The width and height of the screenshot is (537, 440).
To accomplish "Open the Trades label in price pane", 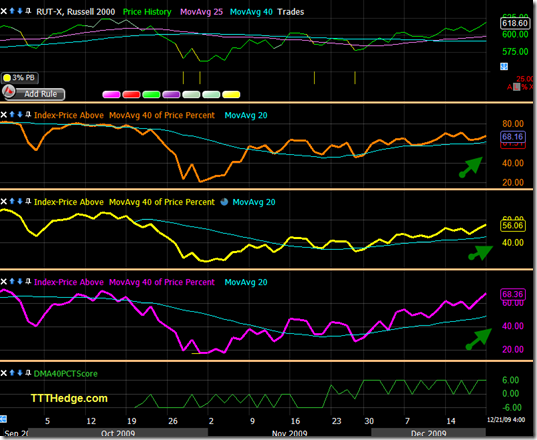I will pos(290,12).
